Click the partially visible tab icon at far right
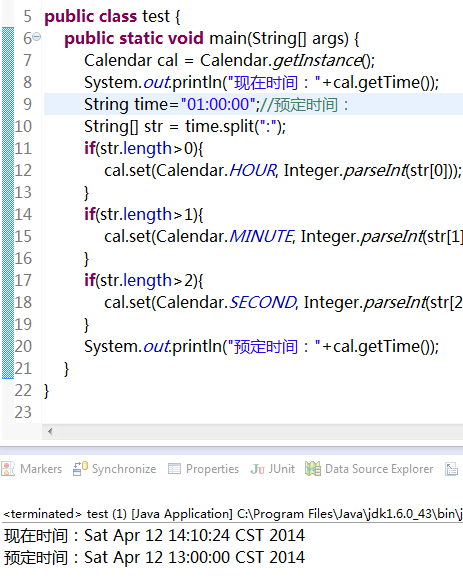 click(451, 469)
